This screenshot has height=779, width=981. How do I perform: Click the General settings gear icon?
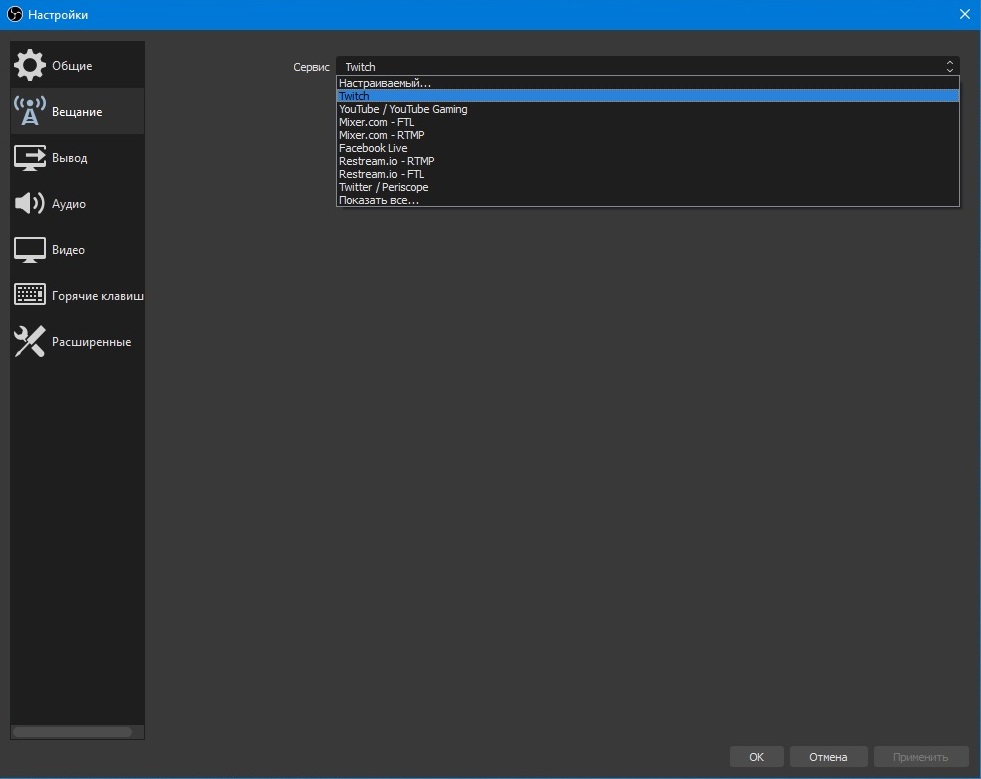tap(29, 65)
